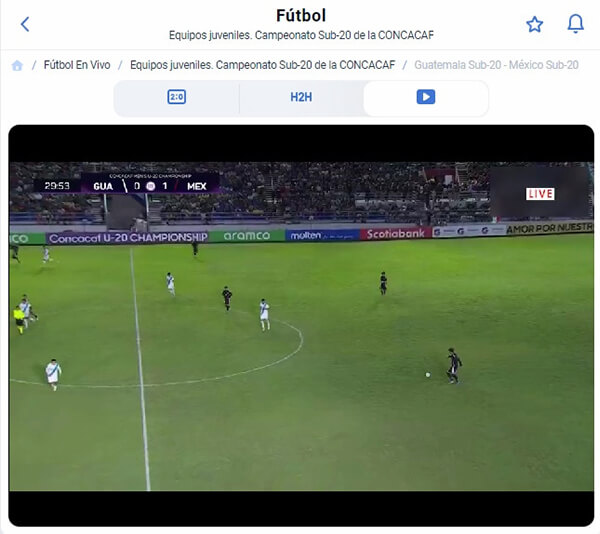Image resolution: width=600 pixels, height=534 pixels.
Task: Switch to the 2:0 scoreboard tab
Action: 176,97
